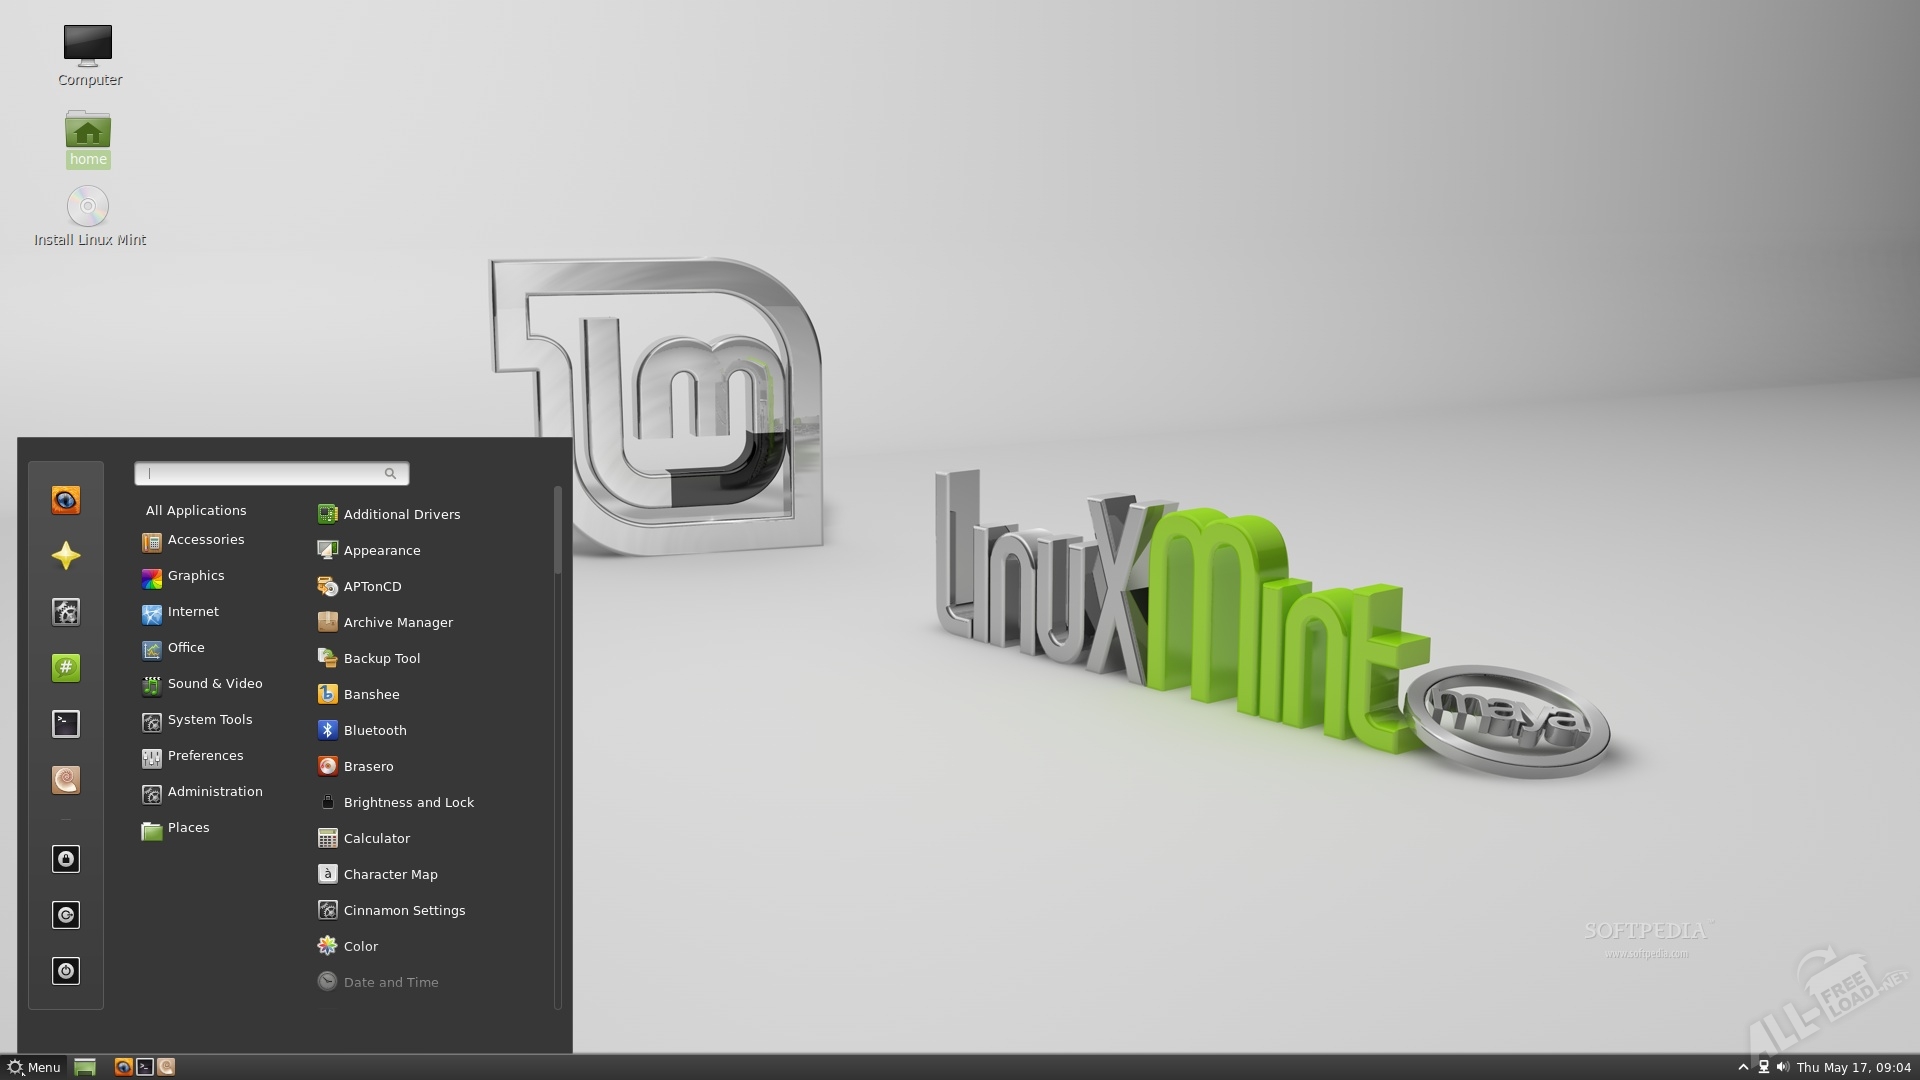Click the network icon in system tray
Viewport: 1920px width, 1080px height.
(x=1764, y=1067)
